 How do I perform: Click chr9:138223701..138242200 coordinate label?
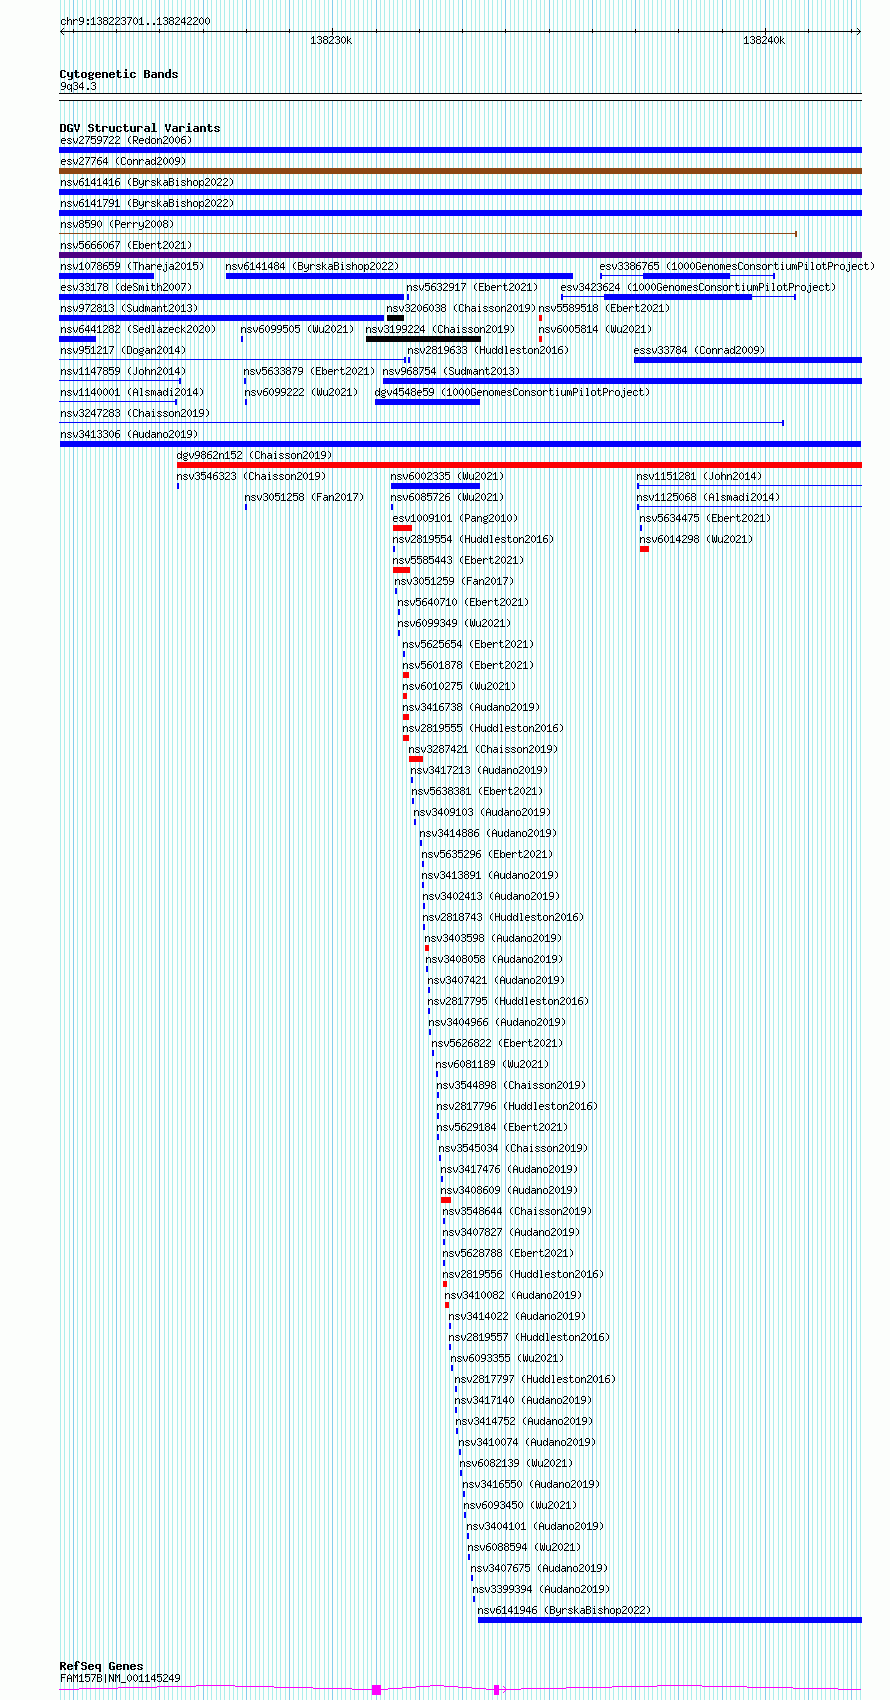click(135, 21)
